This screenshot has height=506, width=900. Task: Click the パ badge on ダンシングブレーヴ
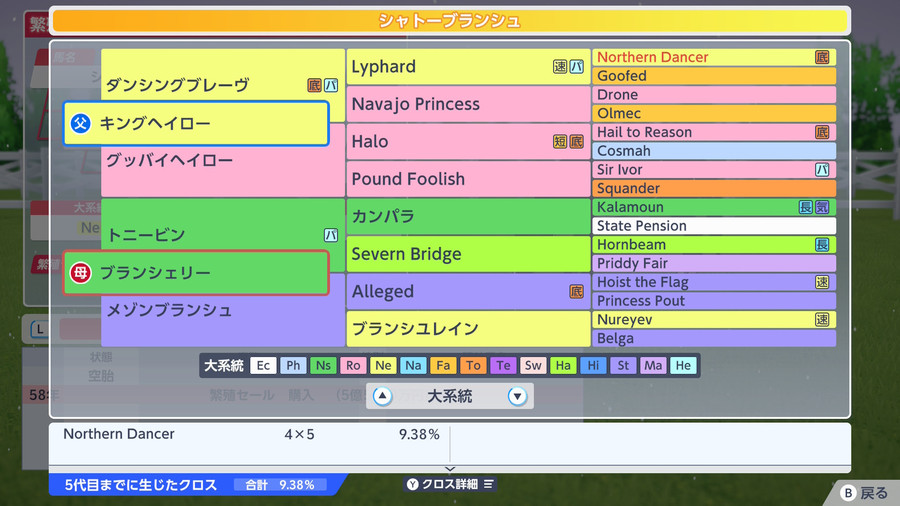331,85
